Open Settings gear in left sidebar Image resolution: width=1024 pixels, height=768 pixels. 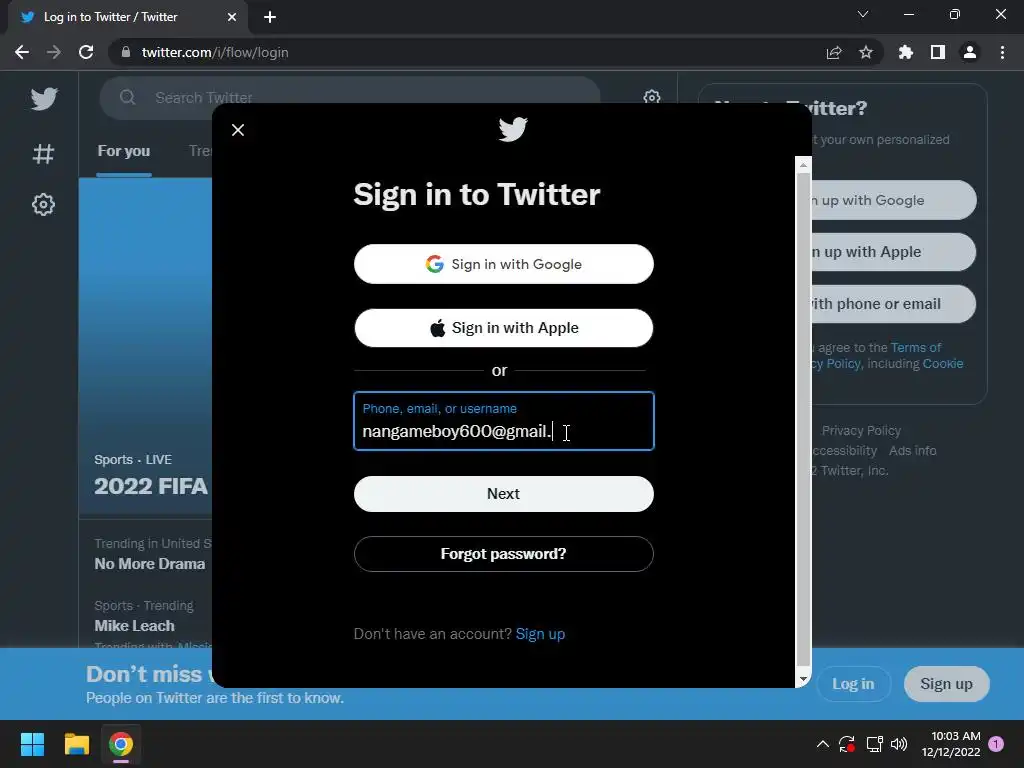(x=43, y=204)
